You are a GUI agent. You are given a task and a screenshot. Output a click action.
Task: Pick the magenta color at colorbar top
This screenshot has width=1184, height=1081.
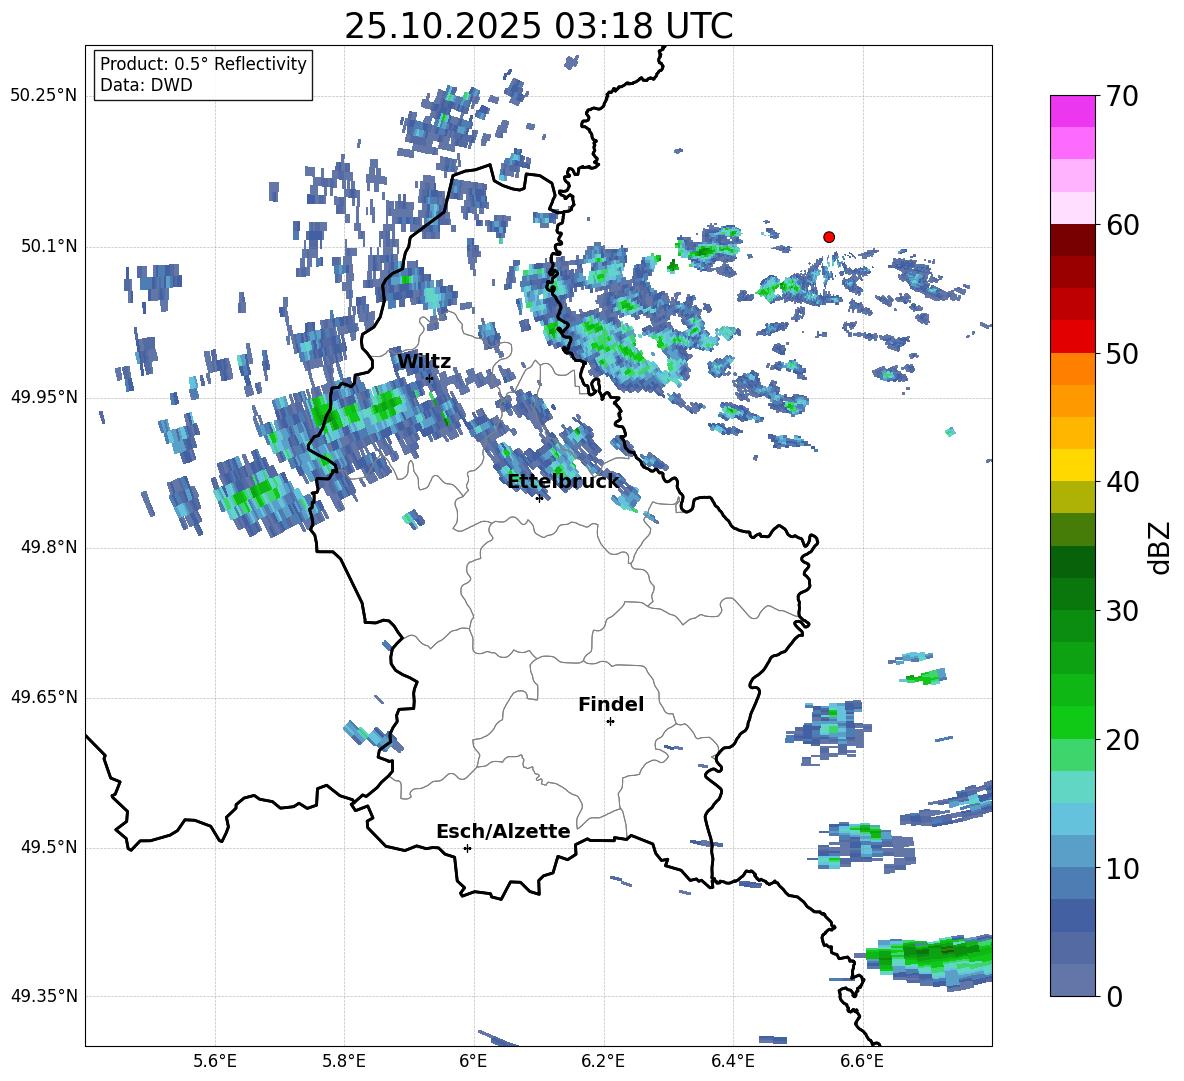point(1072,111)
